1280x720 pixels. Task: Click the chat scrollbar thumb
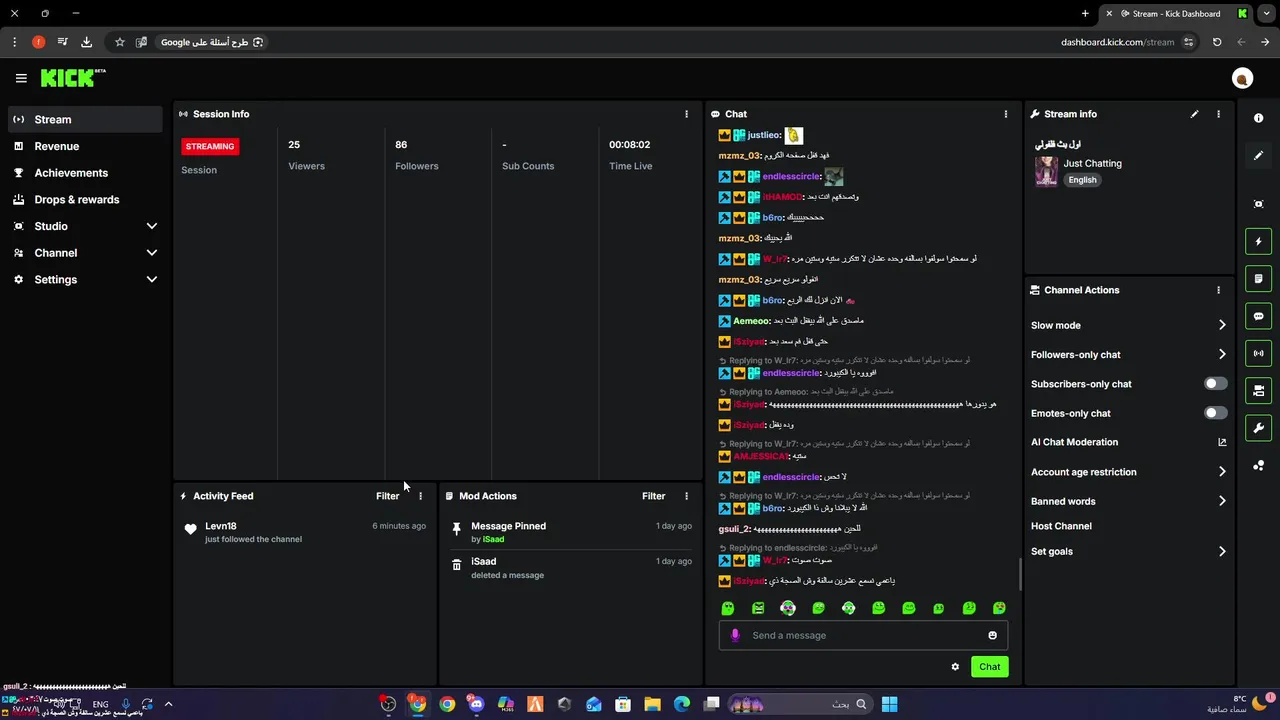1020,575
